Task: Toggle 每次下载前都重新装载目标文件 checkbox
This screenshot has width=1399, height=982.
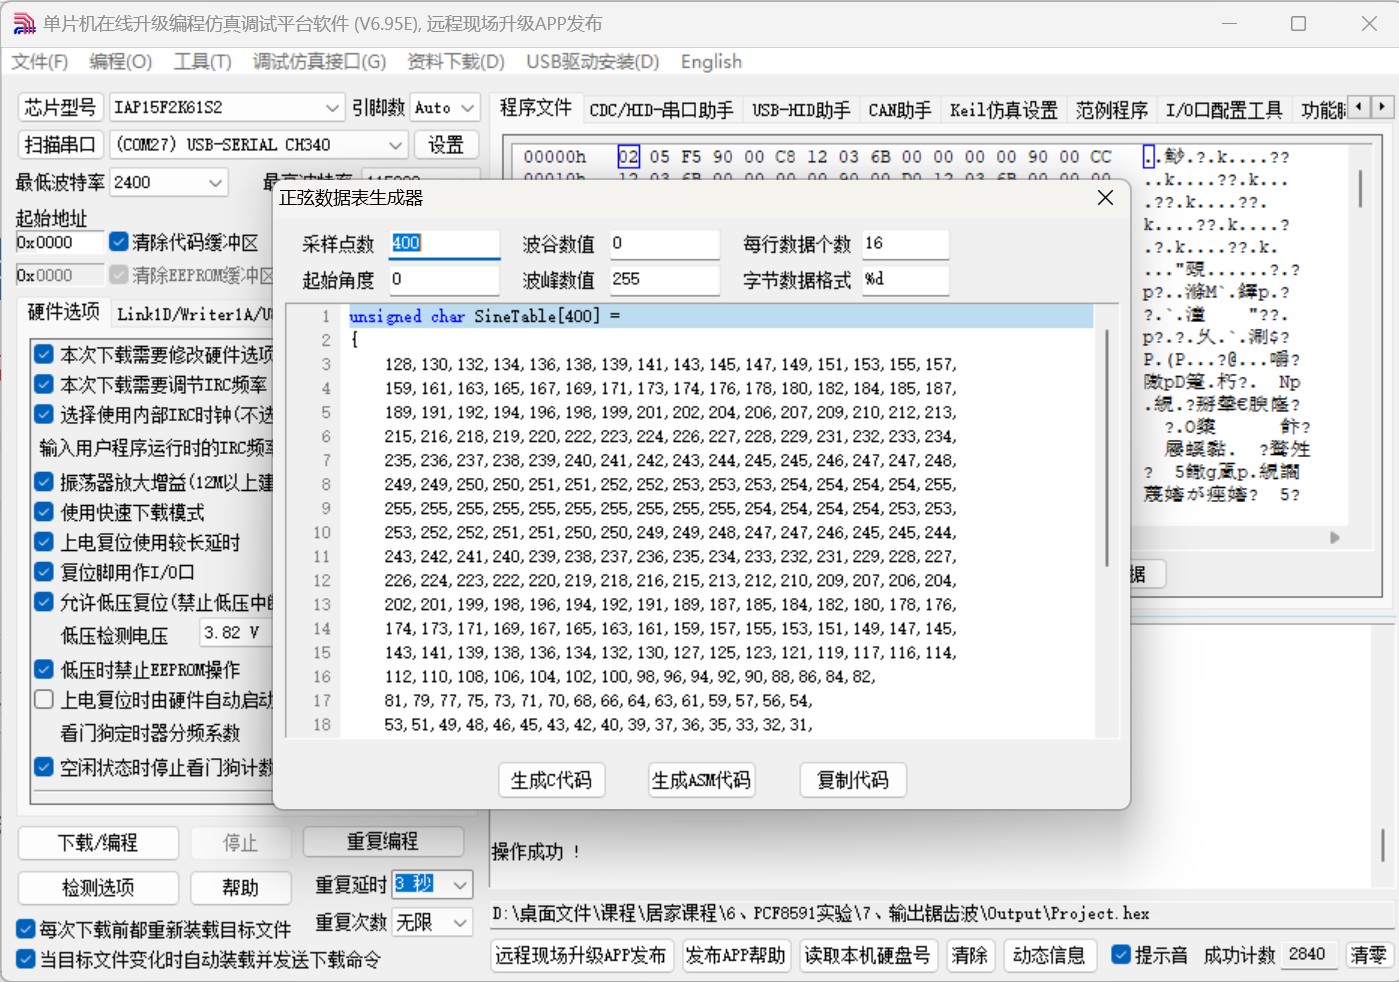Action: (x=26, y=929)
